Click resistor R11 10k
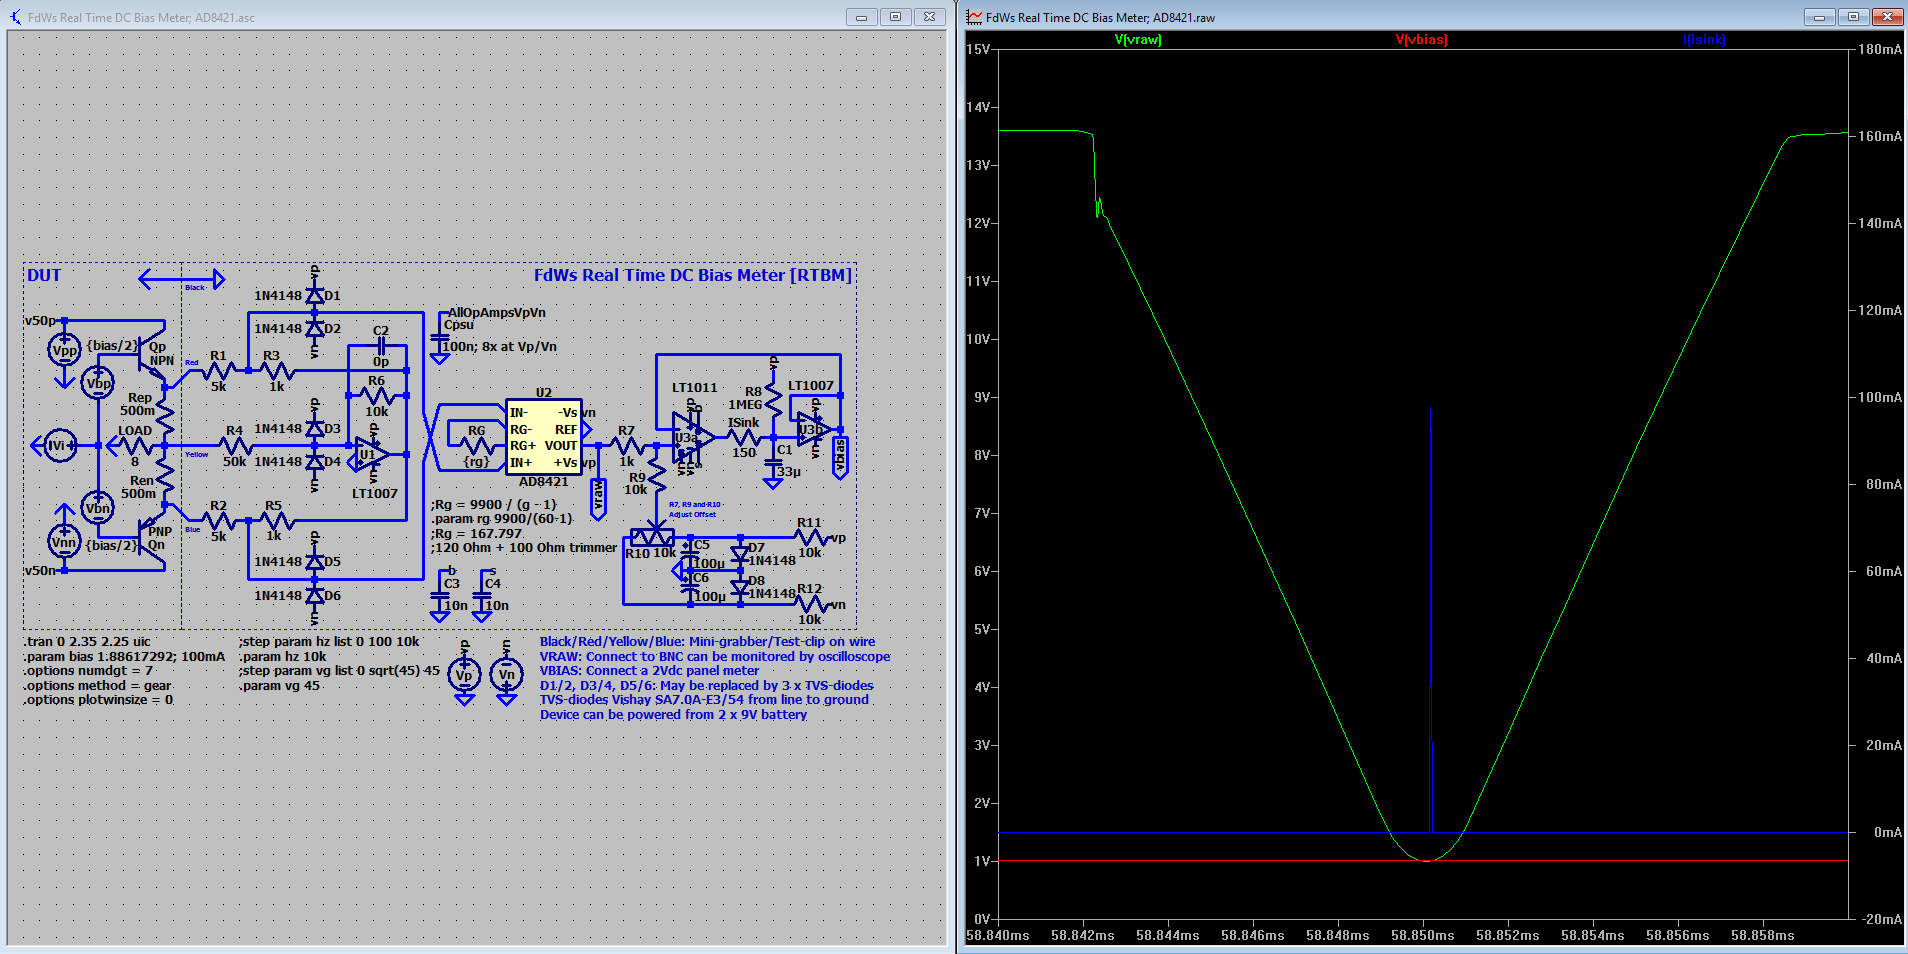Viewport: 1908px width, 954px height. 810,538
